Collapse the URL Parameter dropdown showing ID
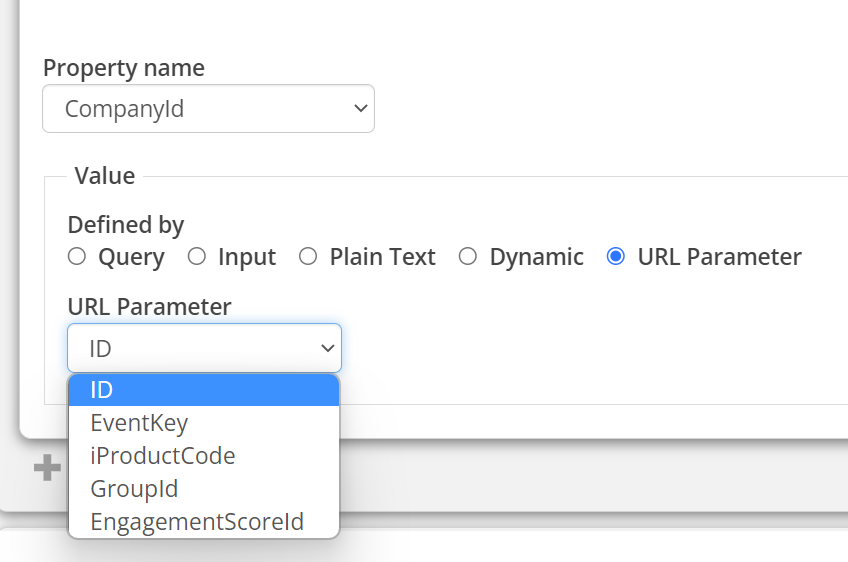The width and height of the screenshot is (848, 562). click(x=204, y=348)
